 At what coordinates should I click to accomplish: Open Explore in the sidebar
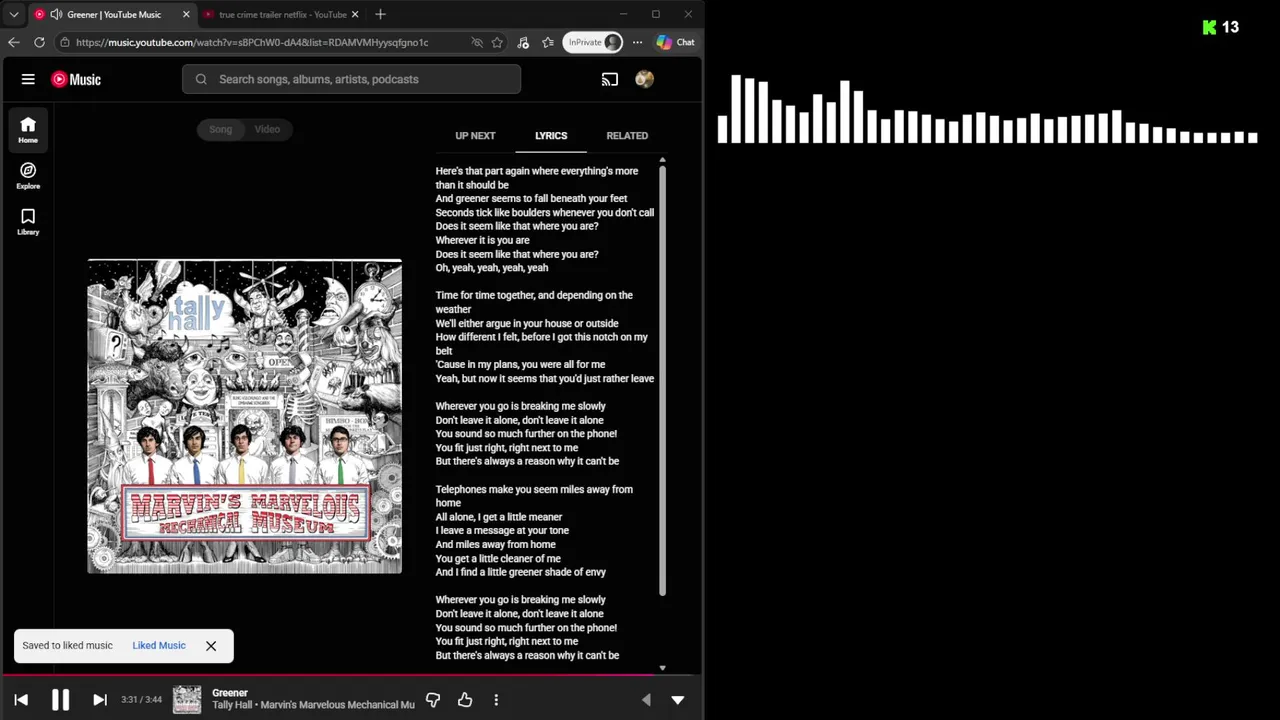click(x=28, y=176)
